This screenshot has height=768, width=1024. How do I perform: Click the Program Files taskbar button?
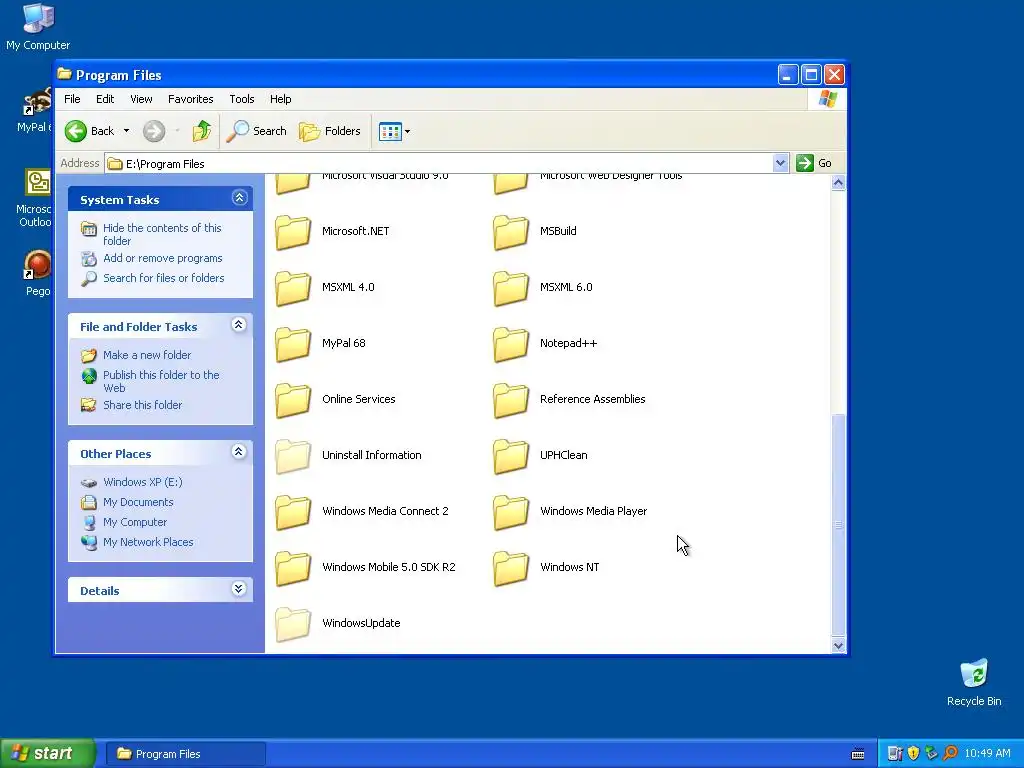(185, 754)
